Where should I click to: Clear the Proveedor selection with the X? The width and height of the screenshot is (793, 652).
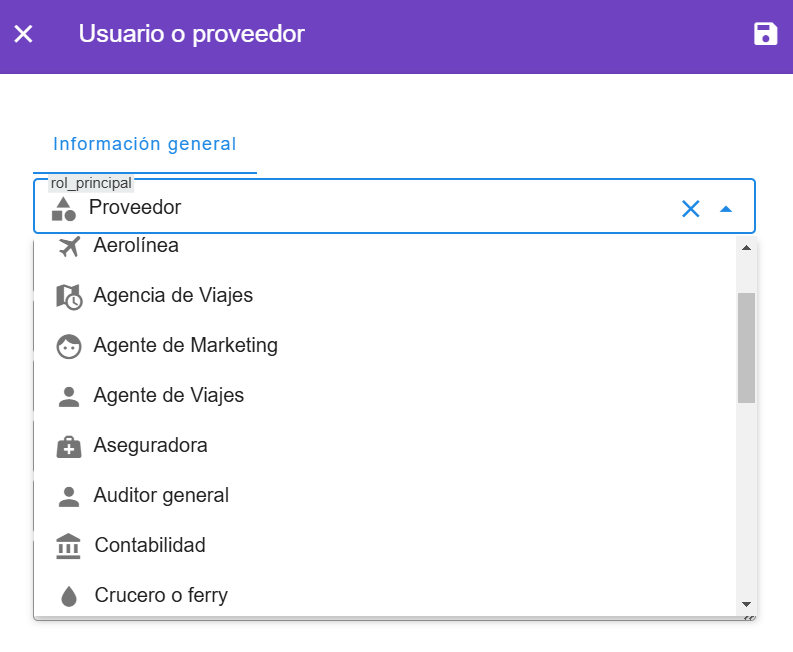click(690, 208)
